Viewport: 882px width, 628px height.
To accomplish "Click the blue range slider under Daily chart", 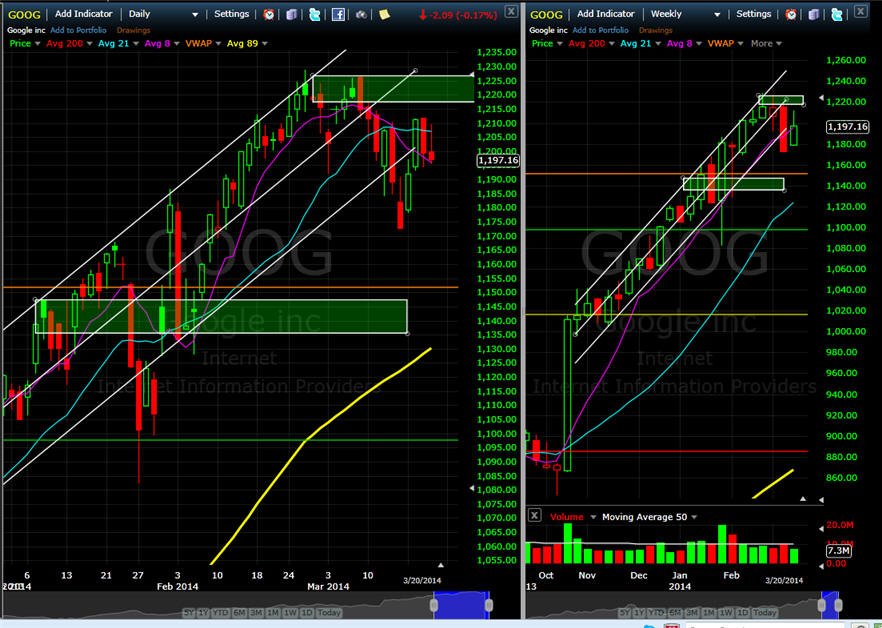I will [x=461, y=605].
